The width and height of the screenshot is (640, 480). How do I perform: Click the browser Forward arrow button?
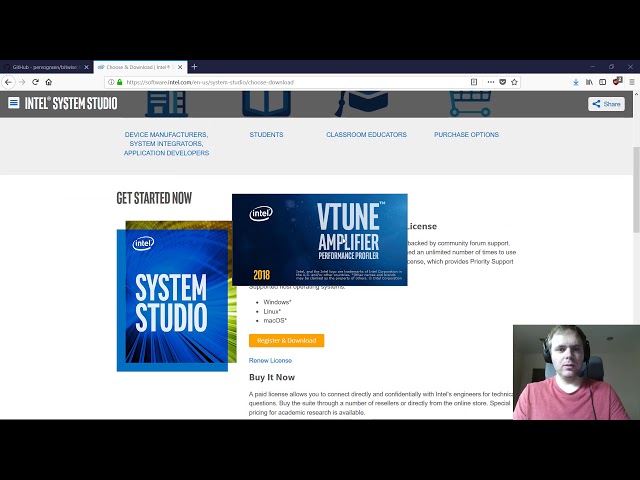[22, 82]
